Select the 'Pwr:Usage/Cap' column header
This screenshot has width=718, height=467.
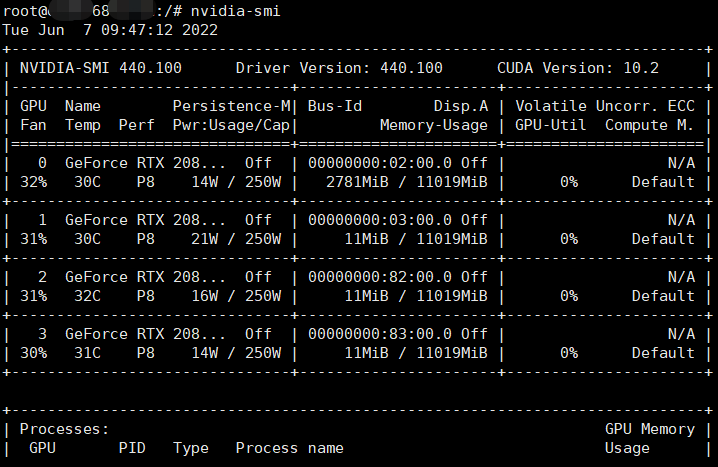[x=231, y=125]
